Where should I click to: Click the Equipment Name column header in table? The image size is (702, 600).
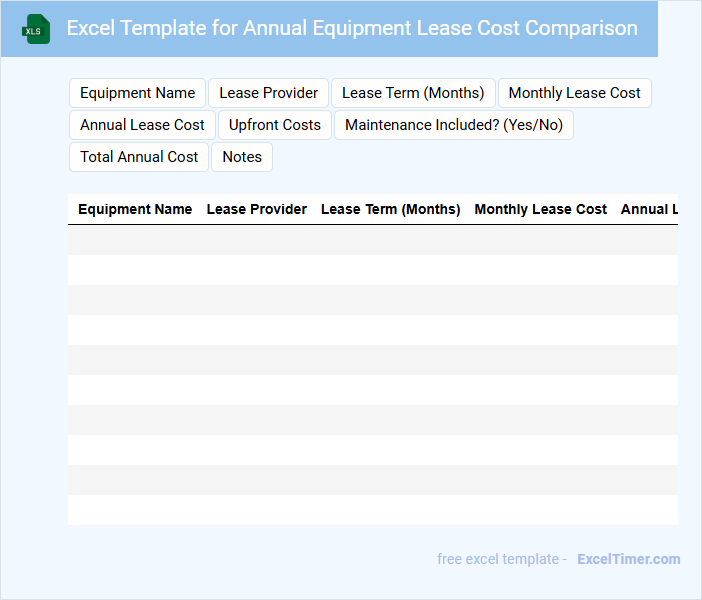(135, 209)
